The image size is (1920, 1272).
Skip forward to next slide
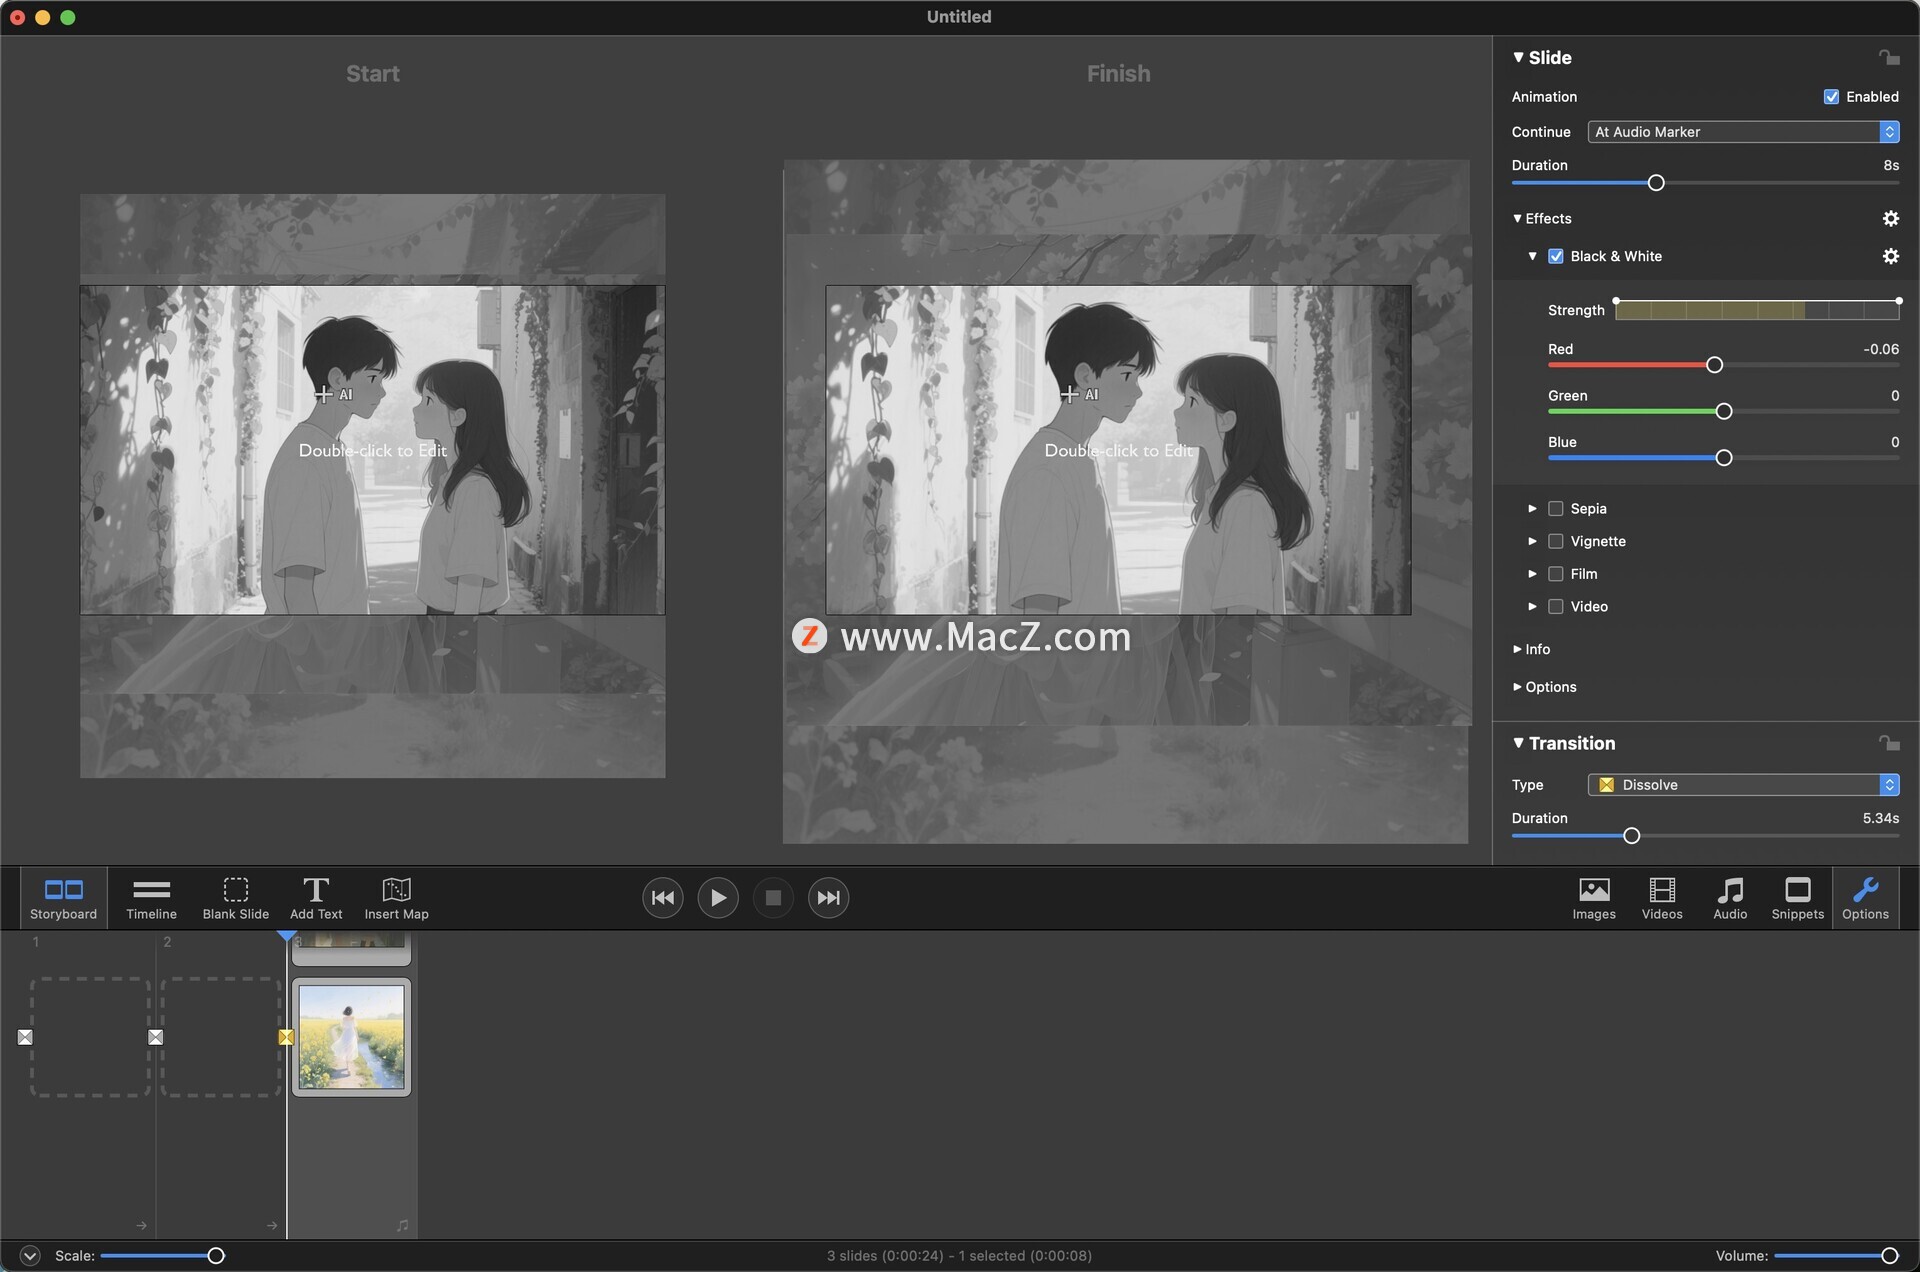[x=828, y=898]
